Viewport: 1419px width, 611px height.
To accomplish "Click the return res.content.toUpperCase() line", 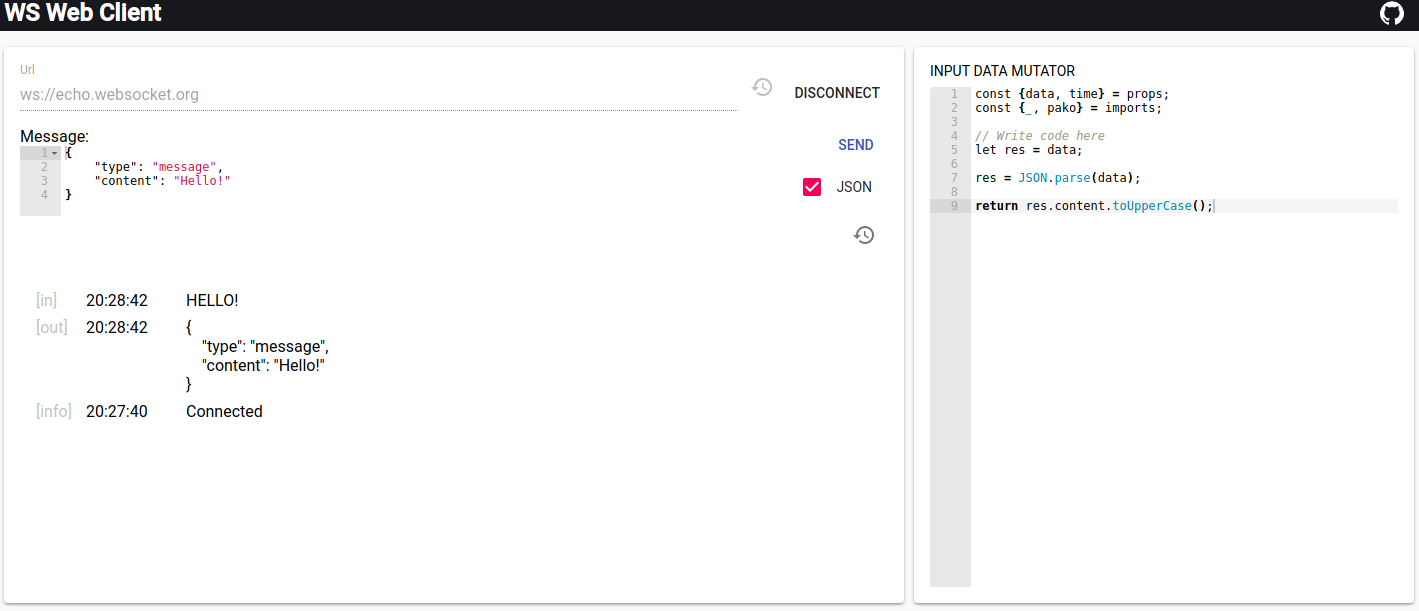I will pos(1094,206).
